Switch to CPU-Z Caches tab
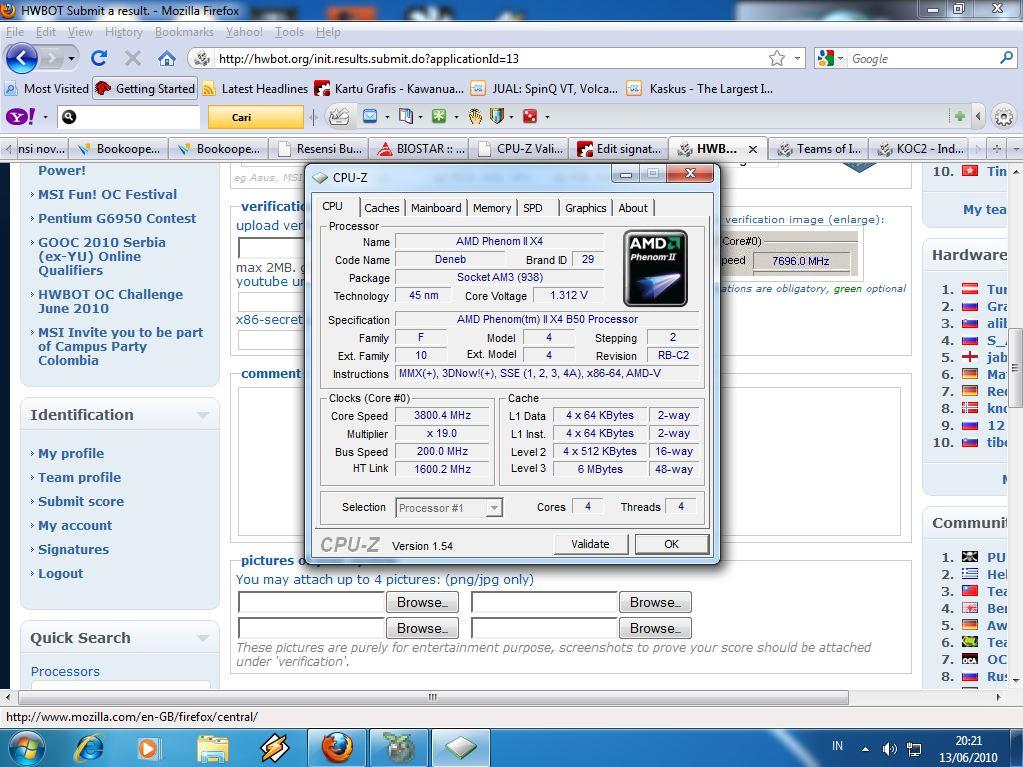The width and height of the screenshot is (1023, 767). [x=382, y=208]
